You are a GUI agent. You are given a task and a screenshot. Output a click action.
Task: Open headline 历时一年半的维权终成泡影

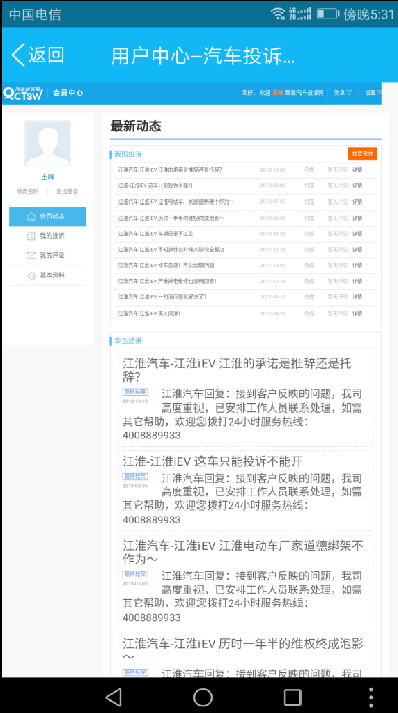[x=243, y=648]
